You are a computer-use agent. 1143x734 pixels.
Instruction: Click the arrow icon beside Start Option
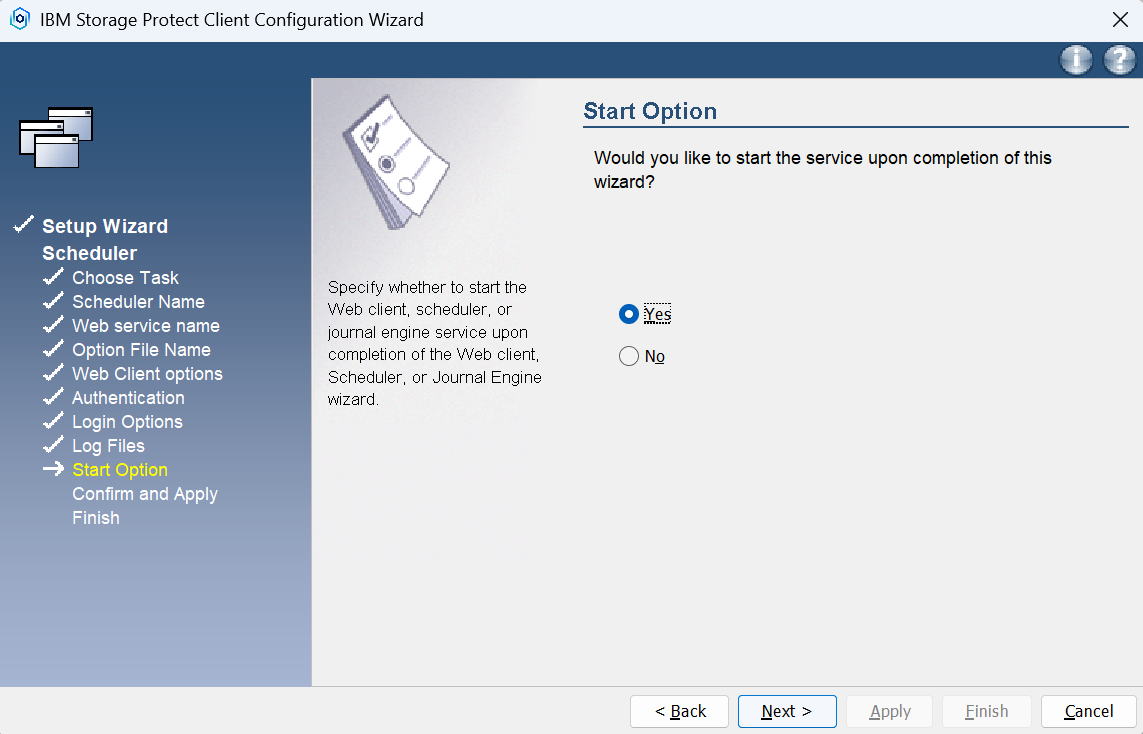click(x=54, y=469)
